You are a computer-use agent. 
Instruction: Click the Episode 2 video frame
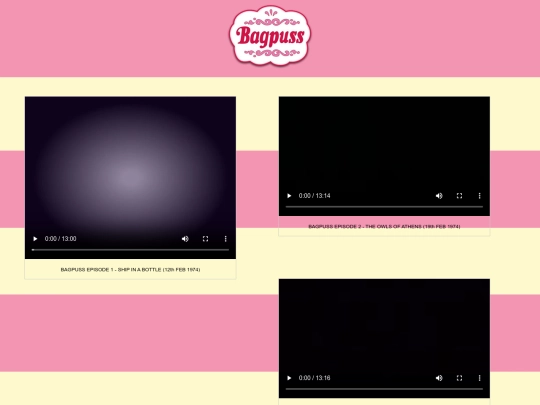click(x=384, y=156)
